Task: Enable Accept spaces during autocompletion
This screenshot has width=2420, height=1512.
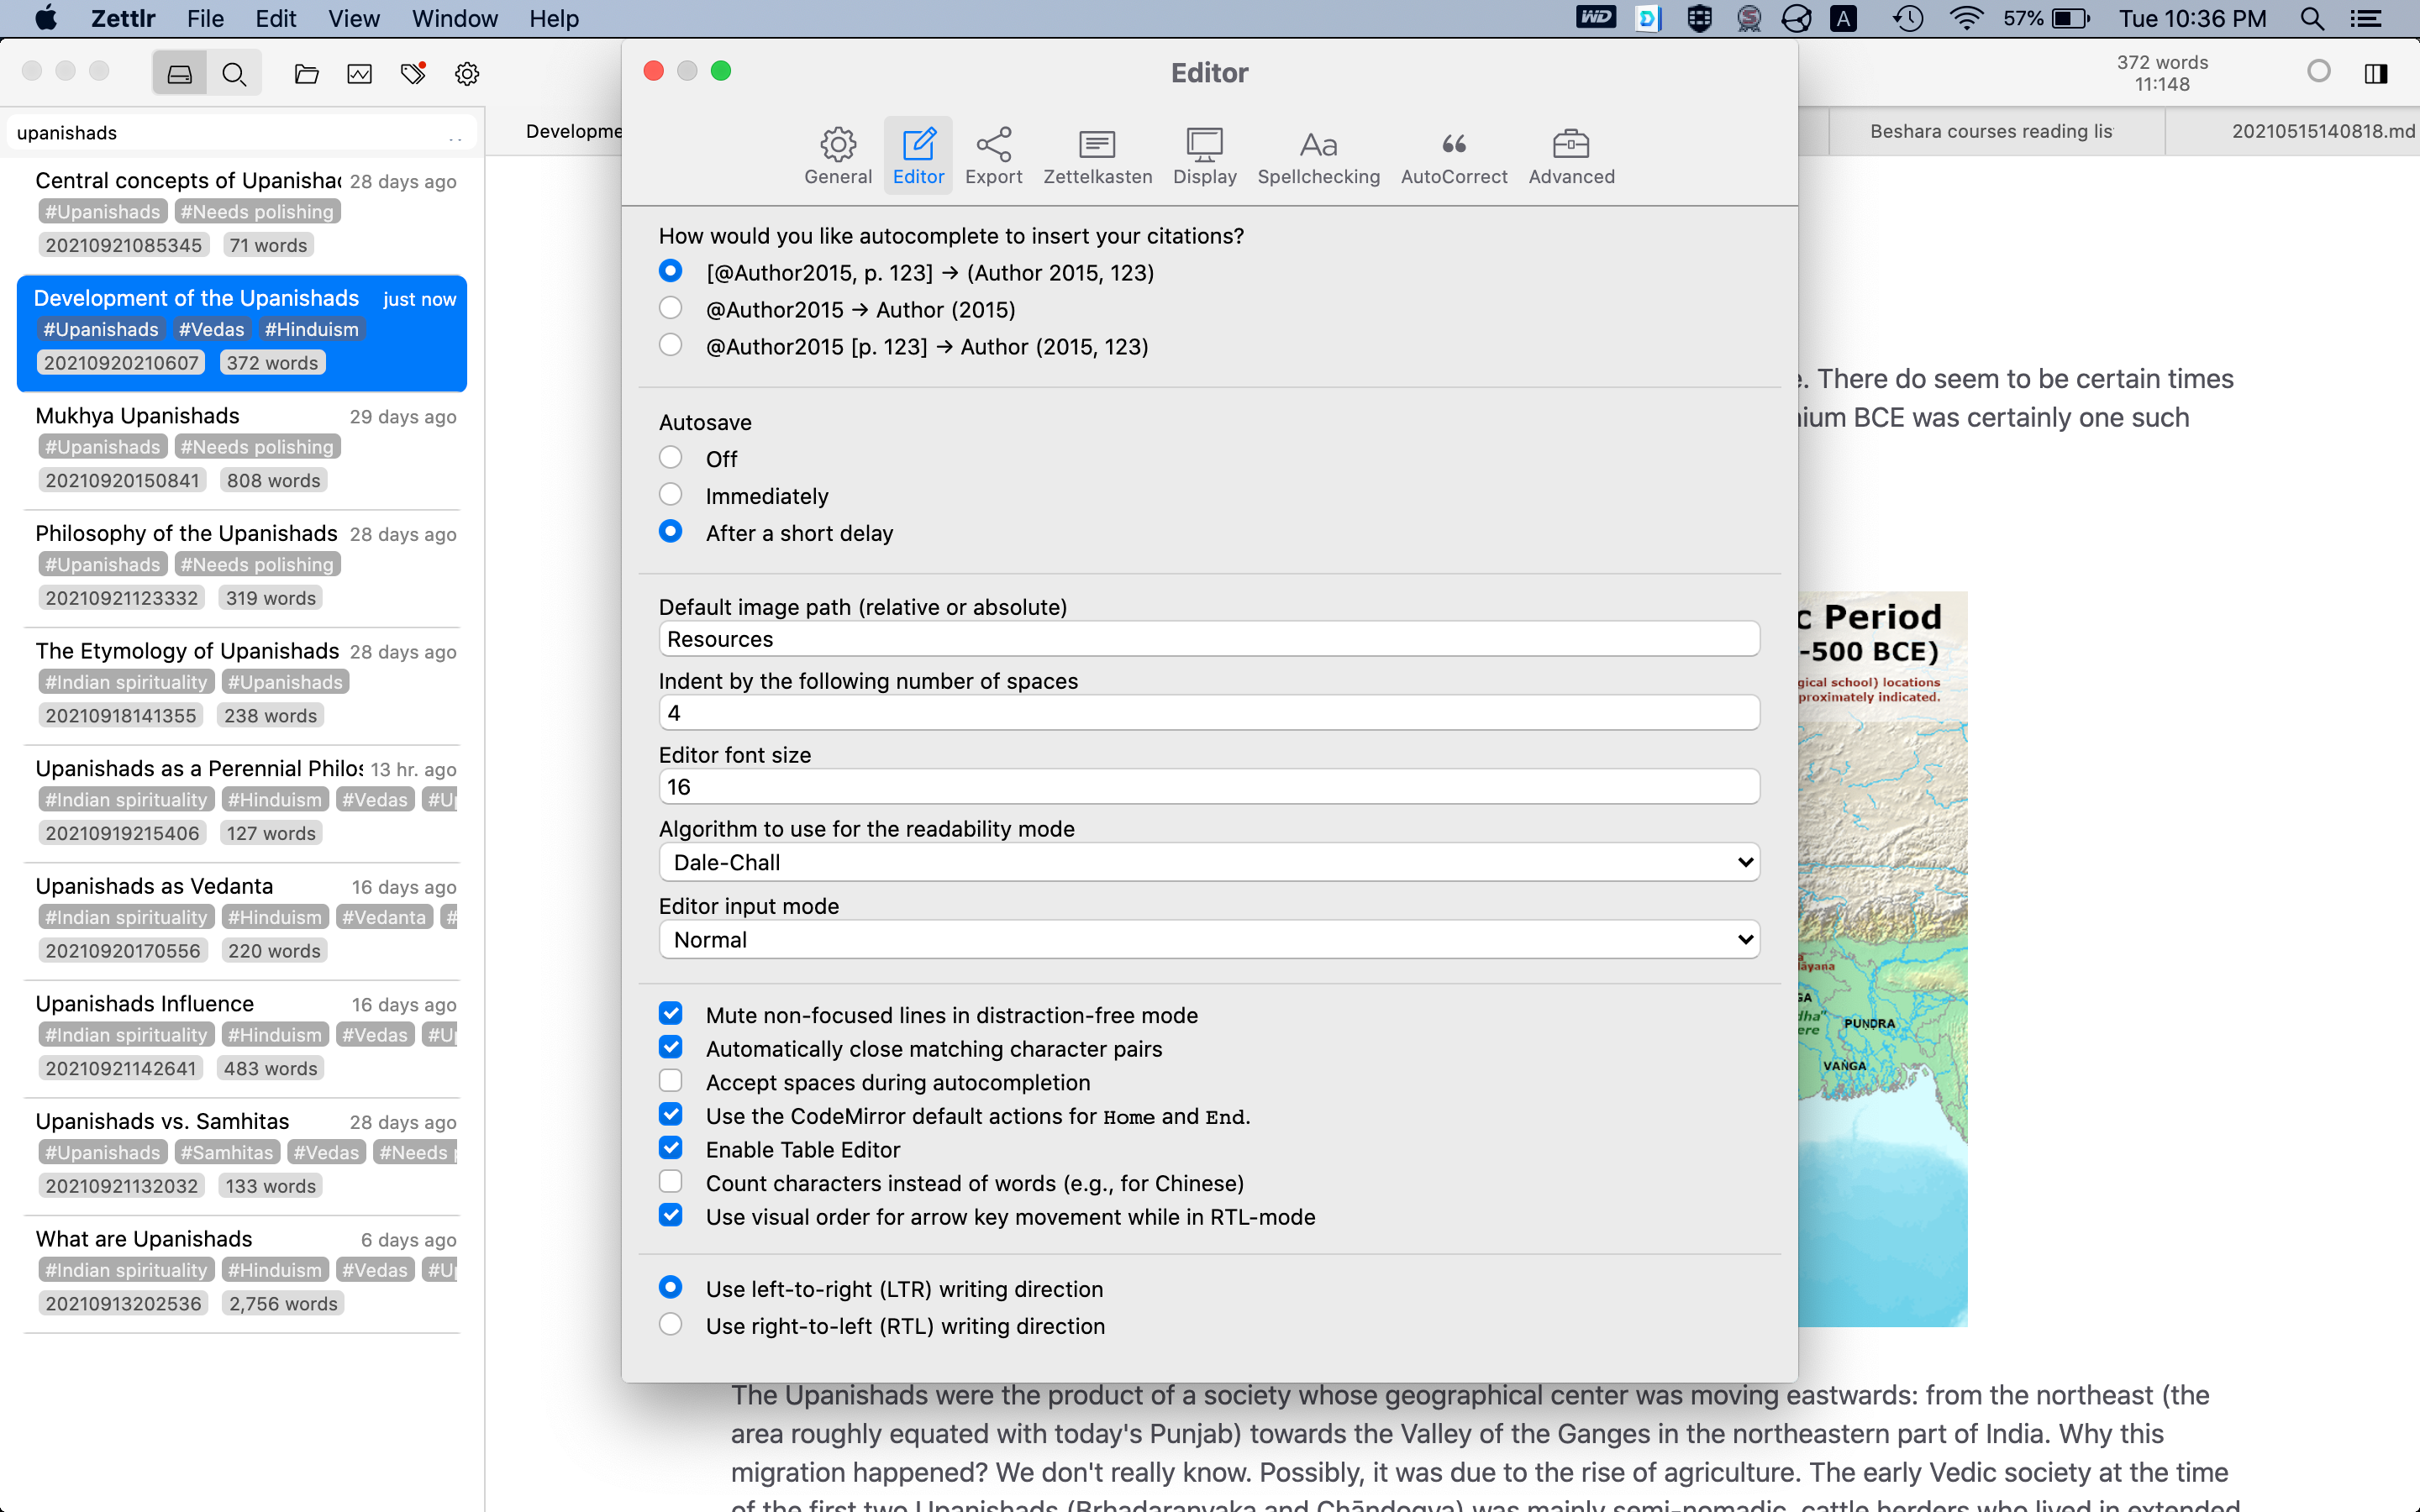Action: (671, 1081)
